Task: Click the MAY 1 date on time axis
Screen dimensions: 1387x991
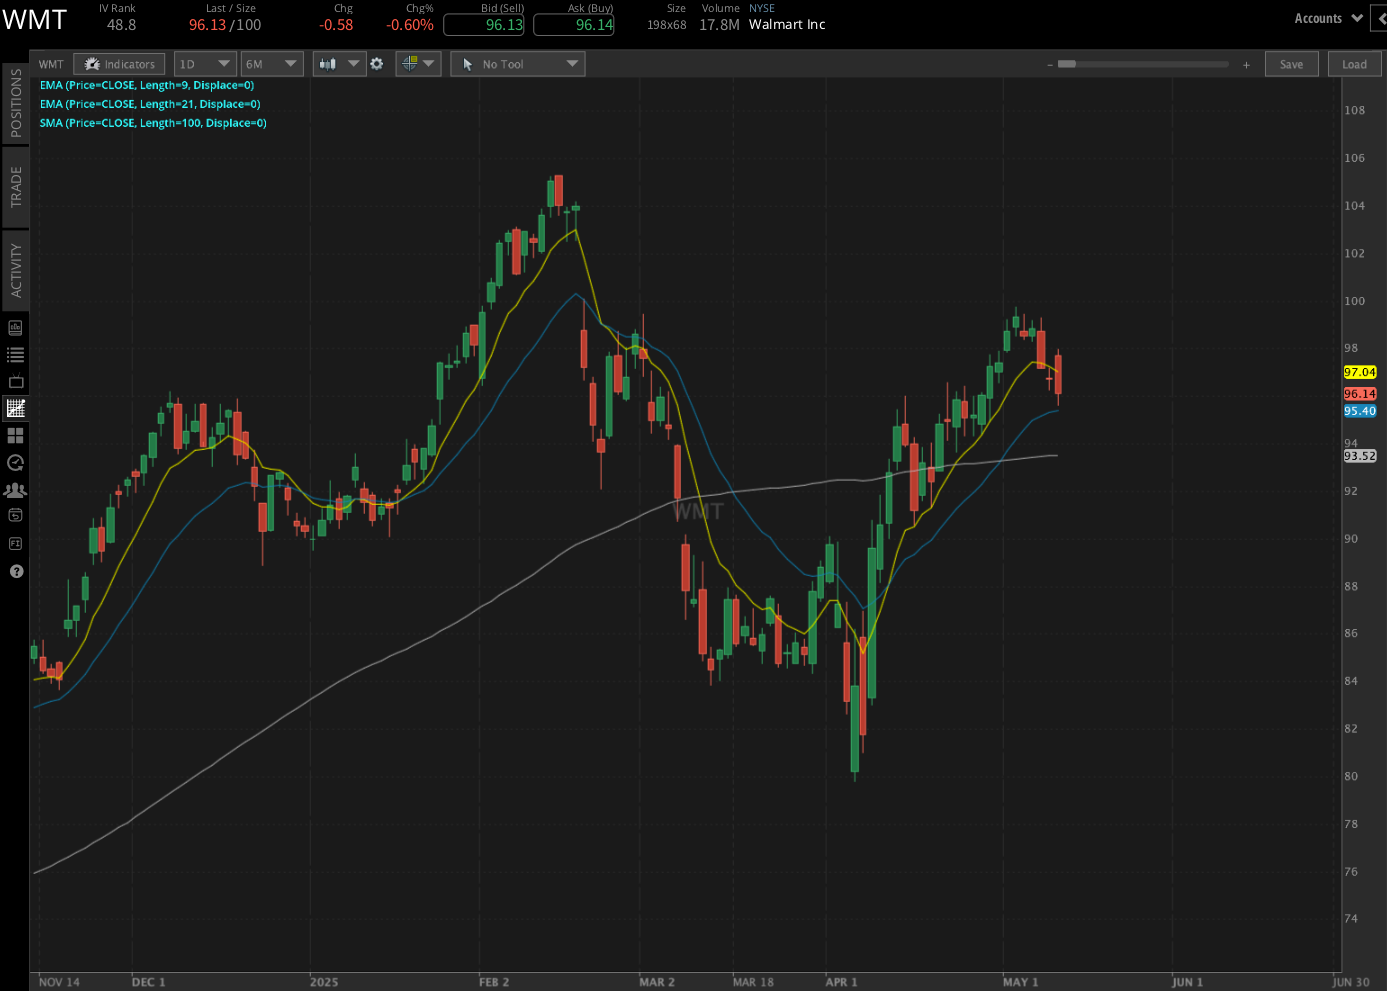Action: [x=1020, y=982]
